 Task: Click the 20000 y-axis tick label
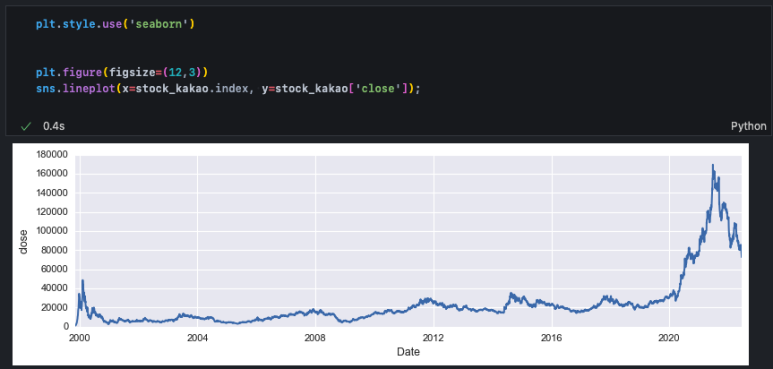(55, 307)
